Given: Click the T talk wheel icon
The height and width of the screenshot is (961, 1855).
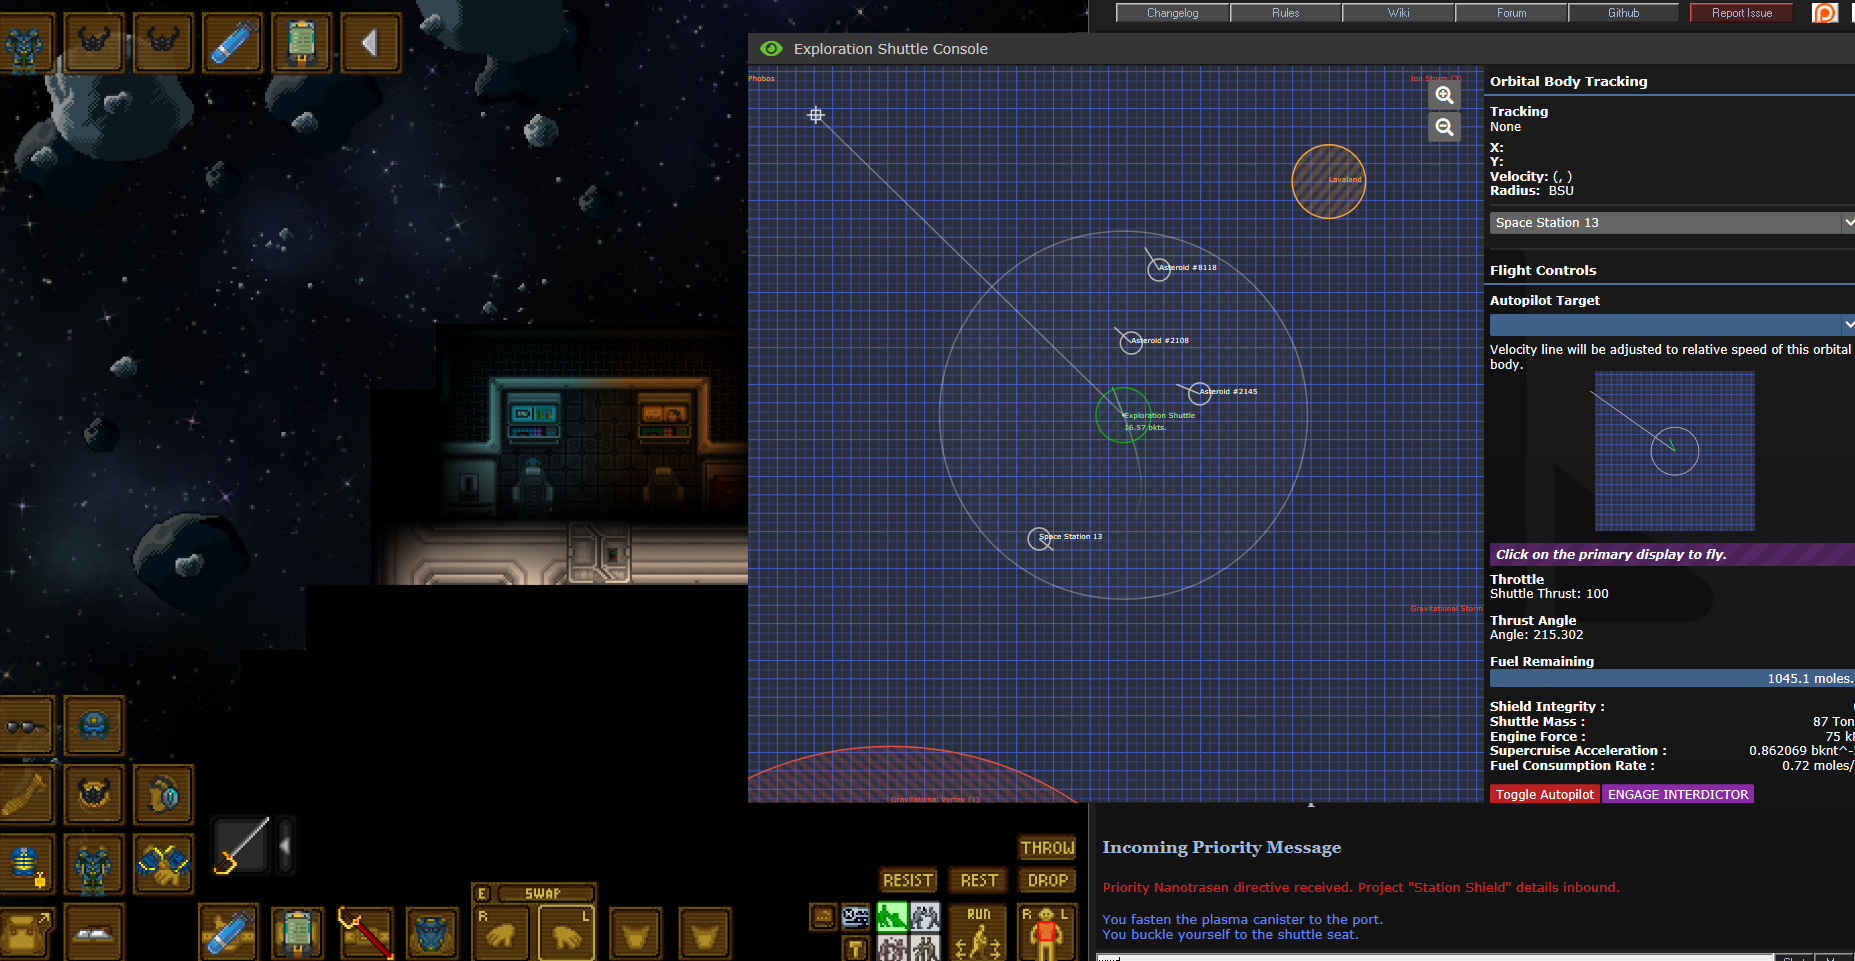Looking at the screenshot, I should [x=856, y=948].
